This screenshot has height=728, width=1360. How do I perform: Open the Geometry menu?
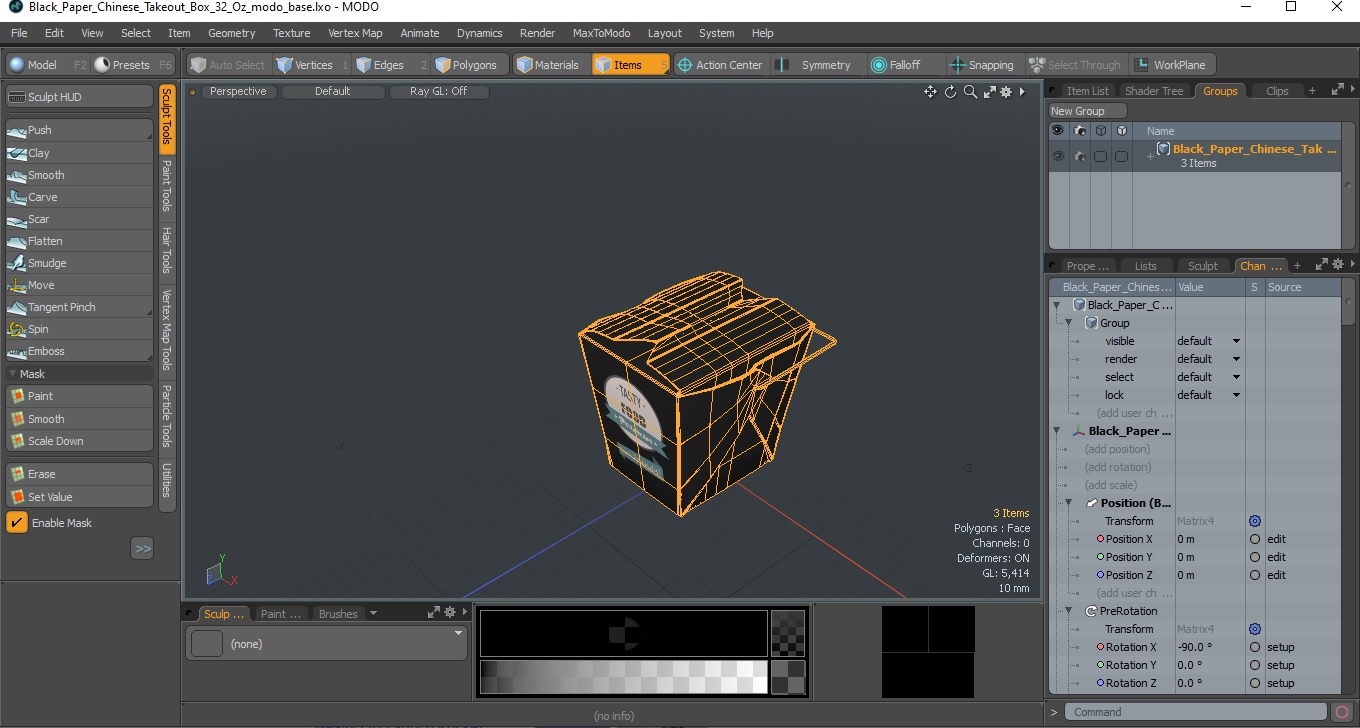coord(232,33)
